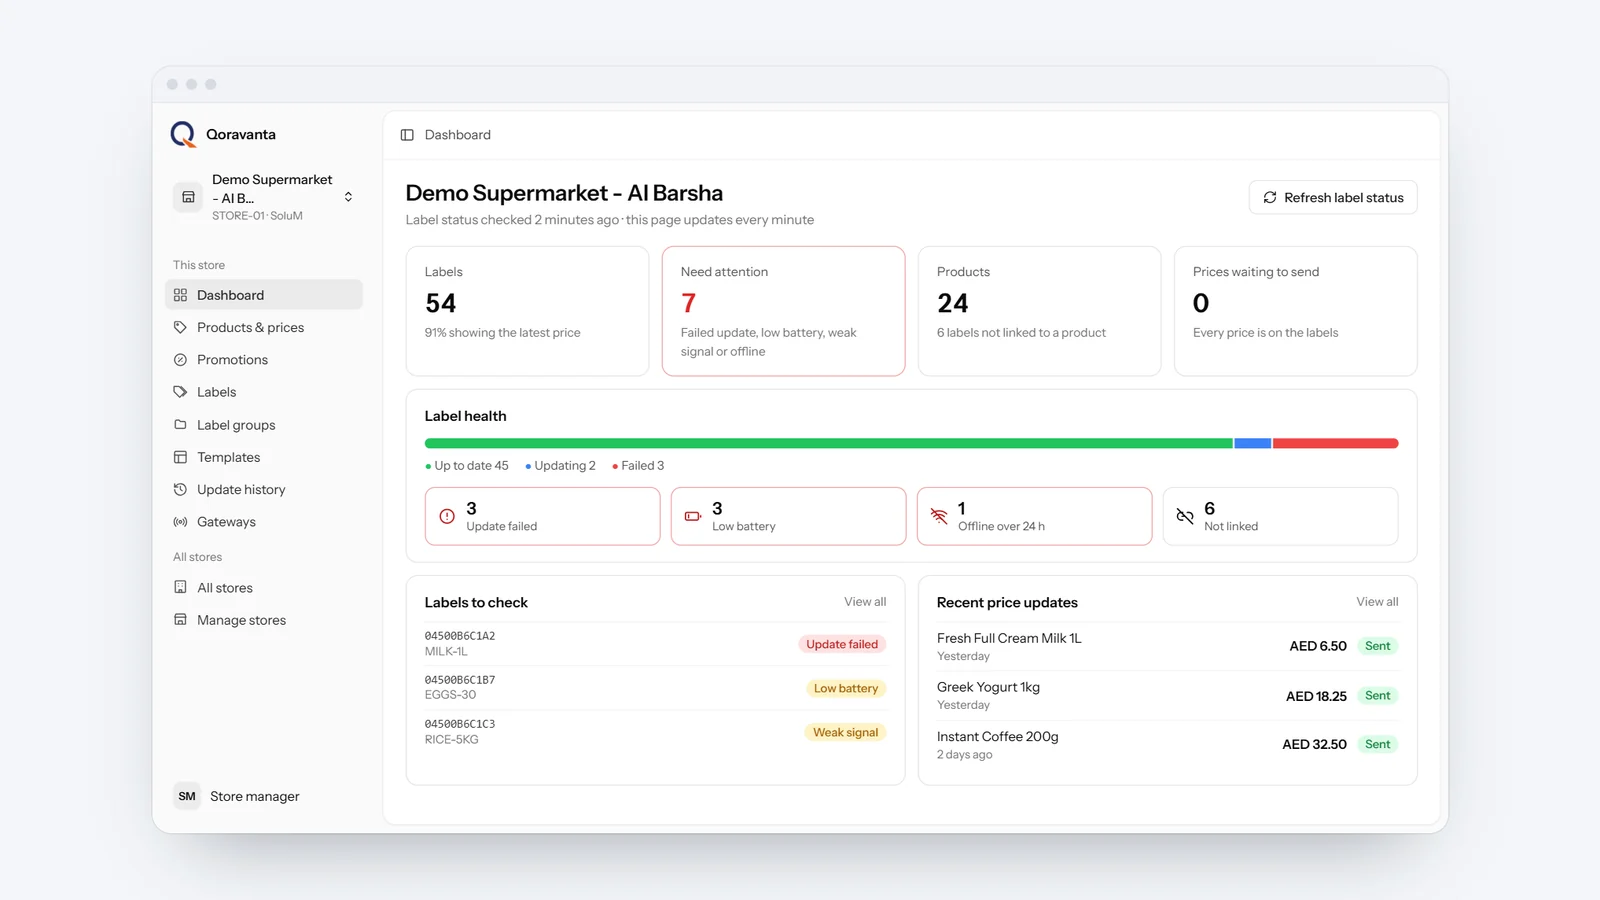The image size is (1600, 900).
Task: Click Sent badge for Instant Coffee 200g
Action: tap(1377, 744)
